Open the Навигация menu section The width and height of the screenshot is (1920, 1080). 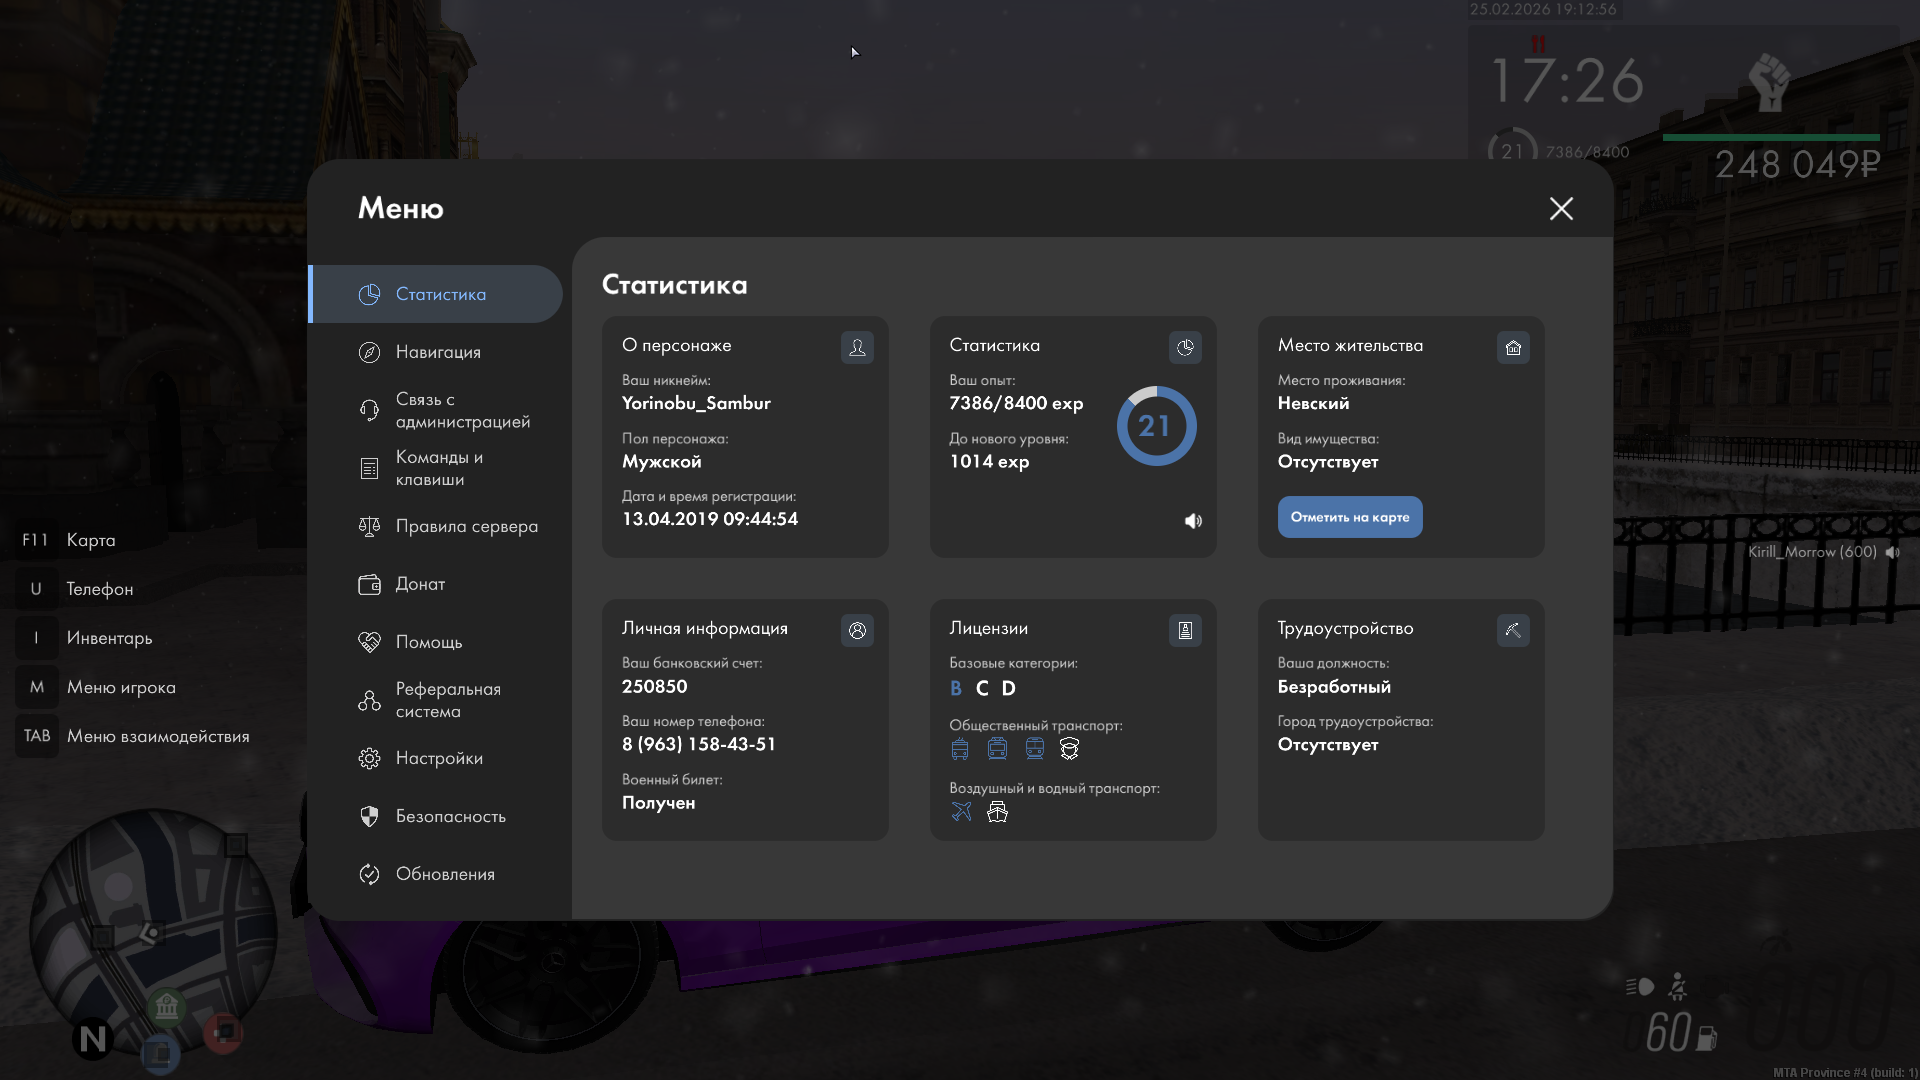tap(437, 352)
